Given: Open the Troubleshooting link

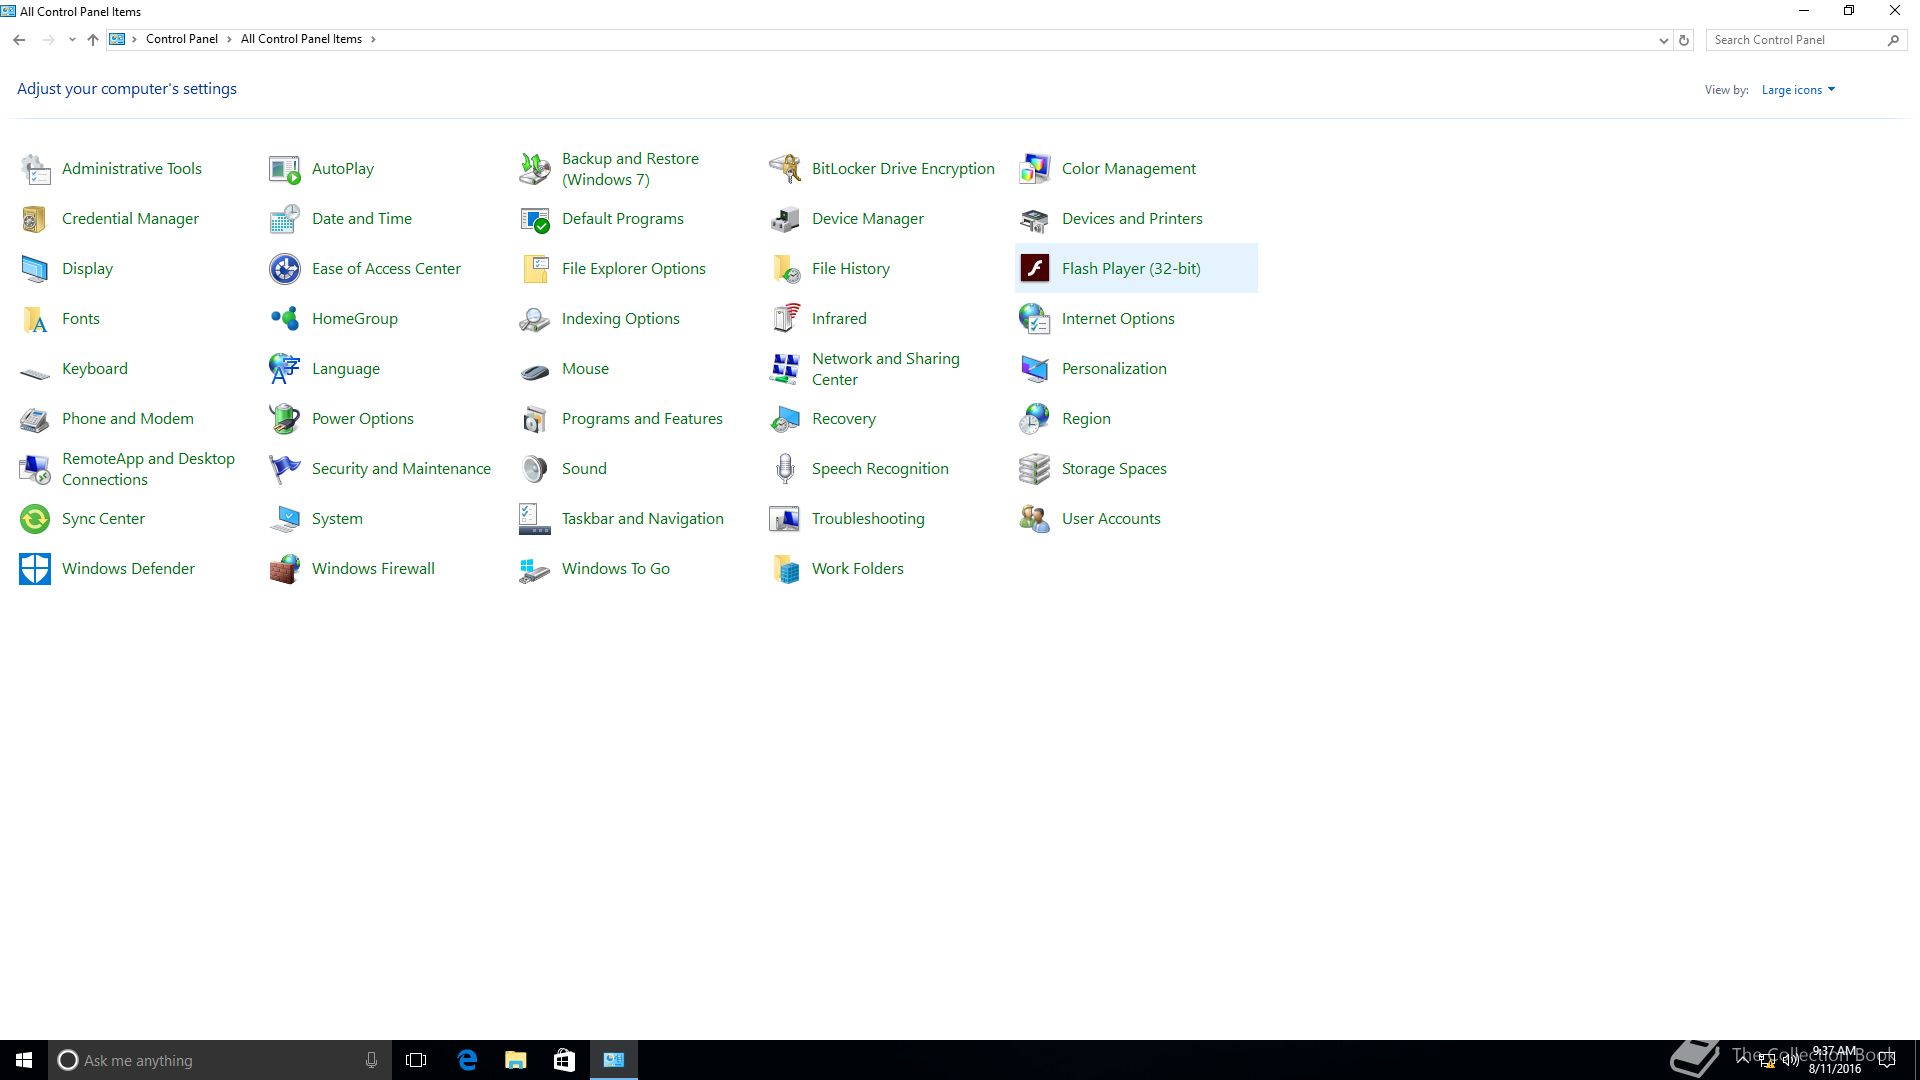Looking at the screenshot, I should point(868,519).
